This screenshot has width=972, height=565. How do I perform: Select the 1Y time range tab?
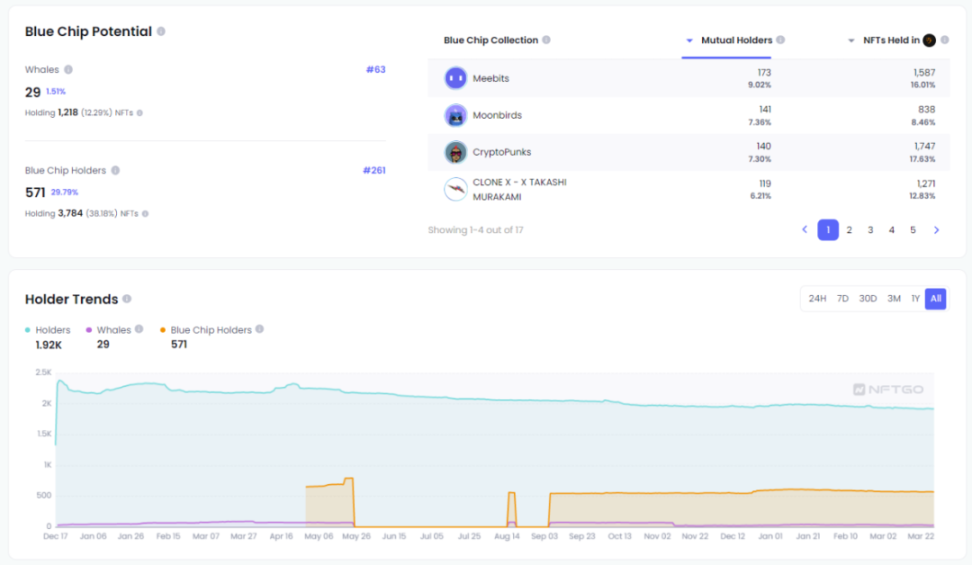click(915, 299)
